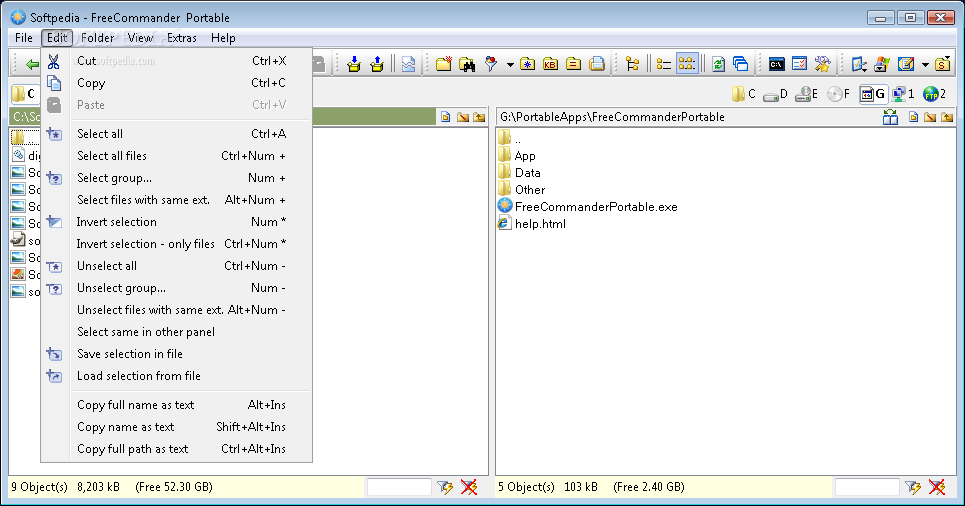The image size is (965, 506).
Task: Open the Folder menu
Action: [97, 38]
